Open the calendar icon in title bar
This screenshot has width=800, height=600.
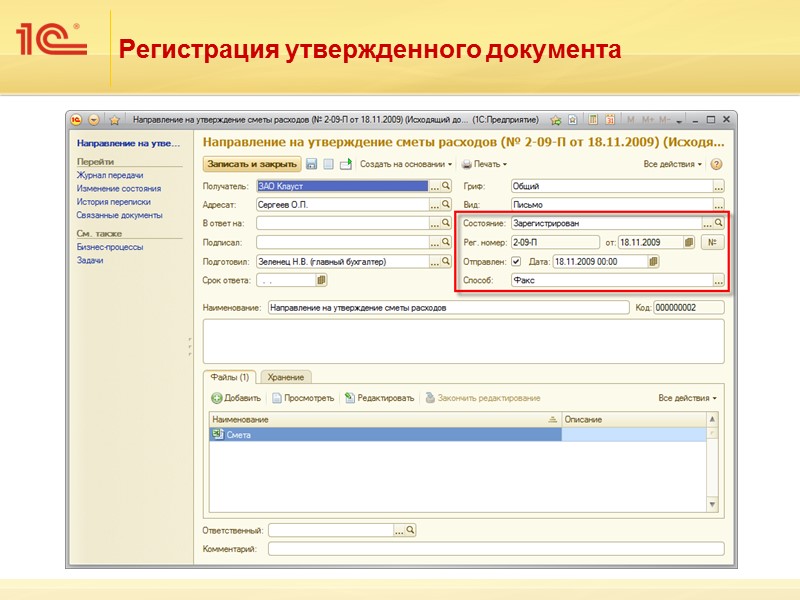point(610,120)
